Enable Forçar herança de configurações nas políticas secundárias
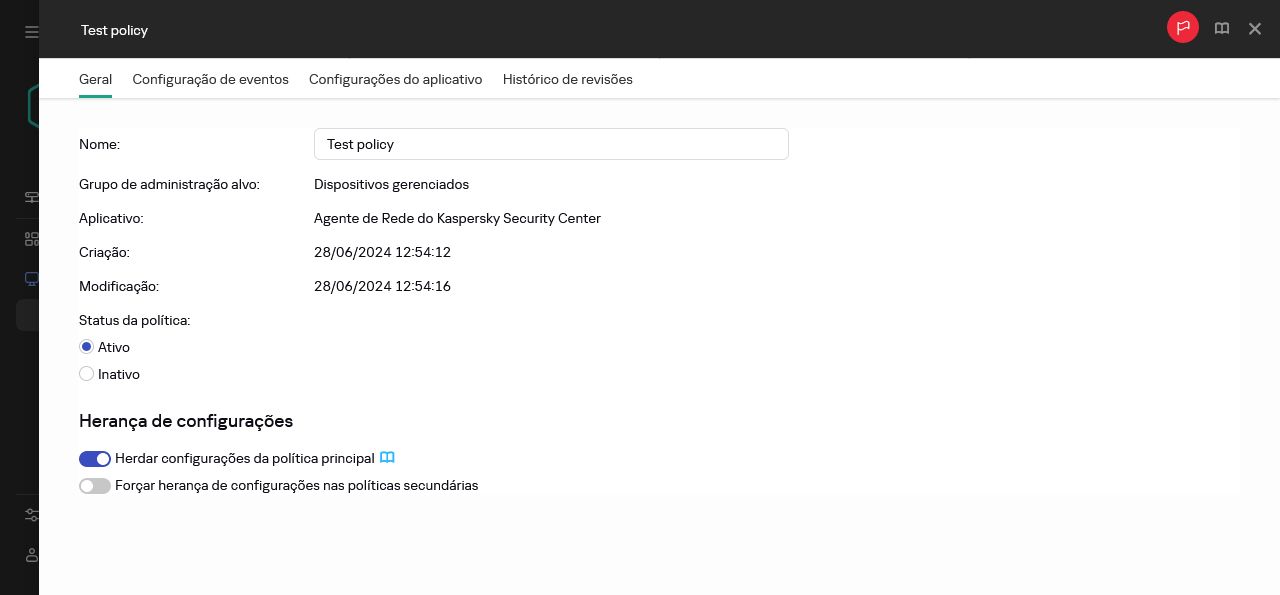 (x=95, y=486)
